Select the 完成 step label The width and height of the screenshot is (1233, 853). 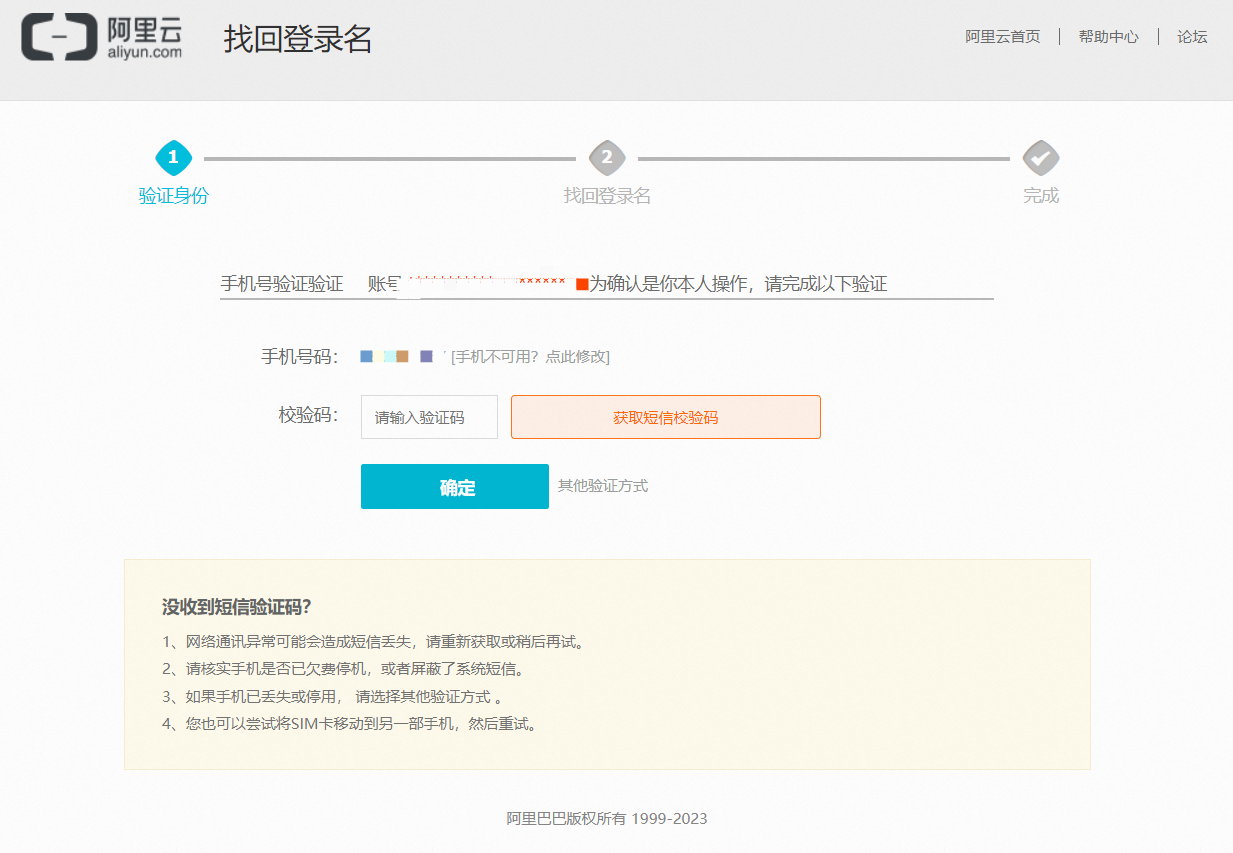coord(1040,196)
